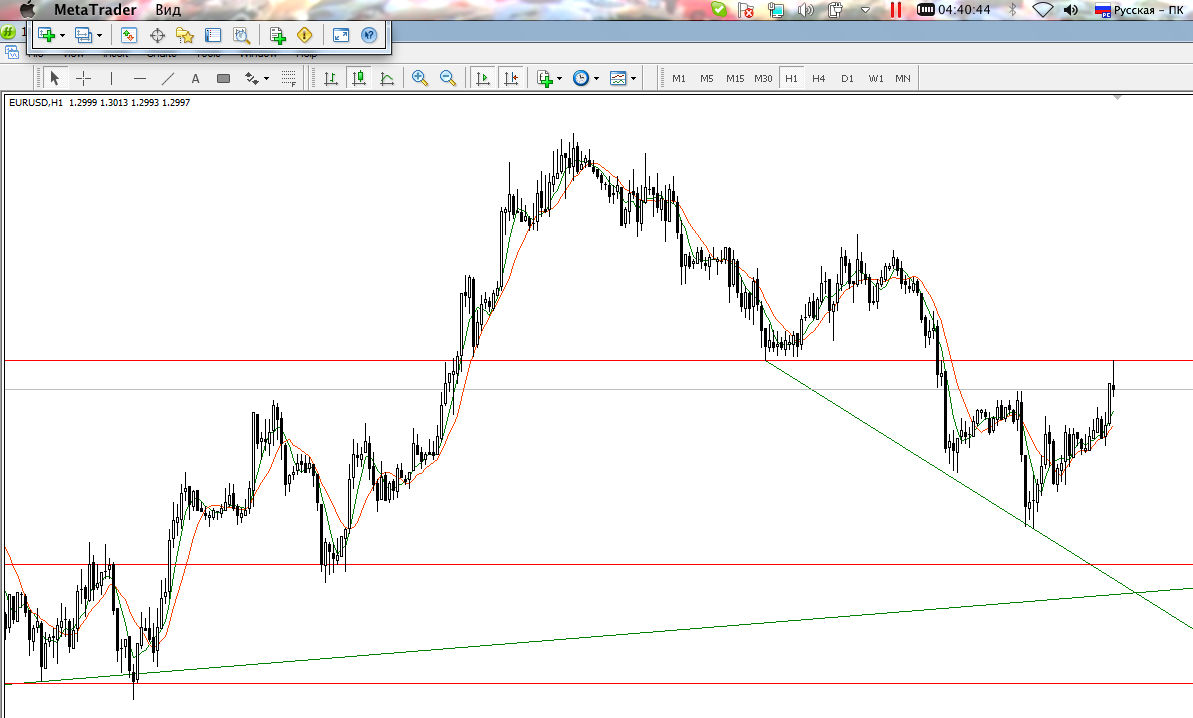The width and height of the screenshot is (1193, 718).
Task: Toggle candlestick chart display mode
Action: (359, 78)
